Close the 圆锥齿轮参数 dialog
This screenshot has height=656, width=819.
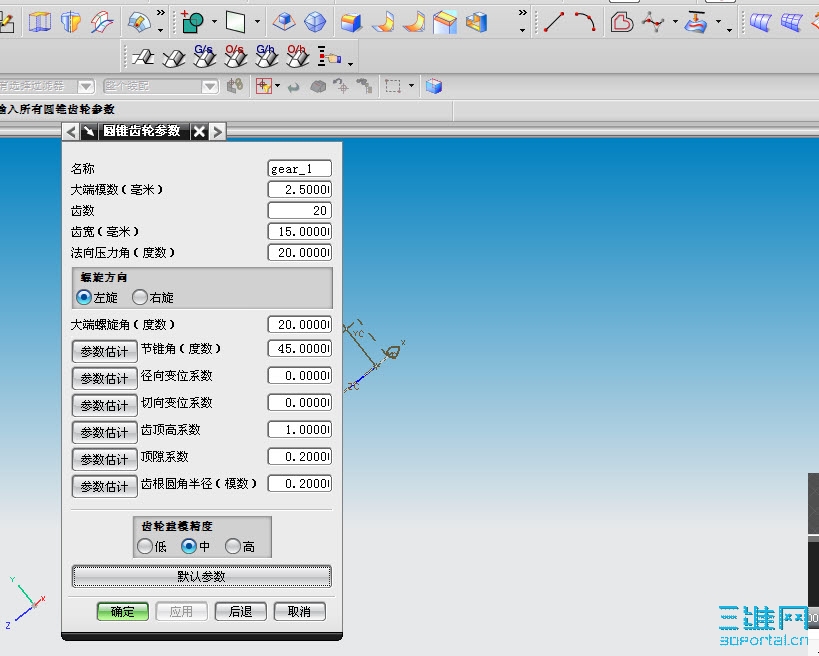click(199, 131)
